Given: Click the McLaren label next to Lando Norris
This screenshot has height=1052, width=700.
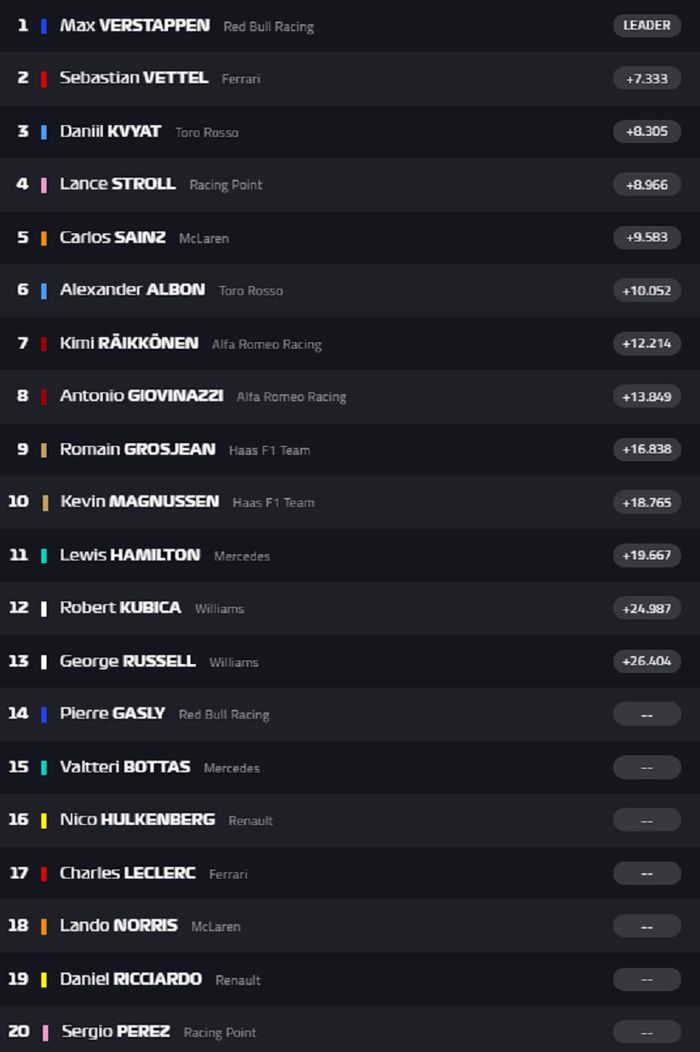Looking at the screenshot, I should pos(215,927).
